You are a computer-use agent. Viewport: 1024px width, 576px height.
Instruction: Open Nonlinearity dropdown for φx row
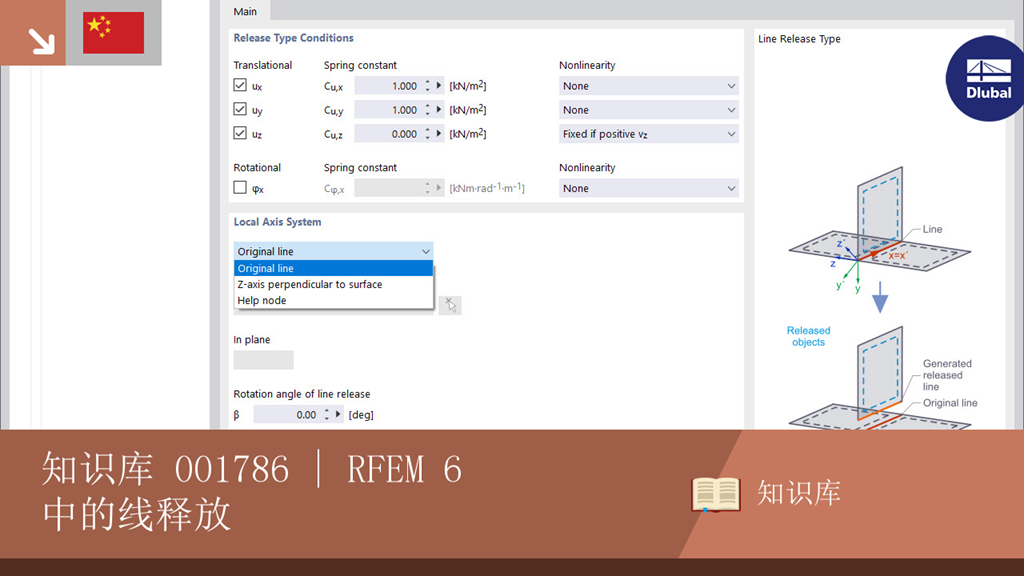coord(648,188)
